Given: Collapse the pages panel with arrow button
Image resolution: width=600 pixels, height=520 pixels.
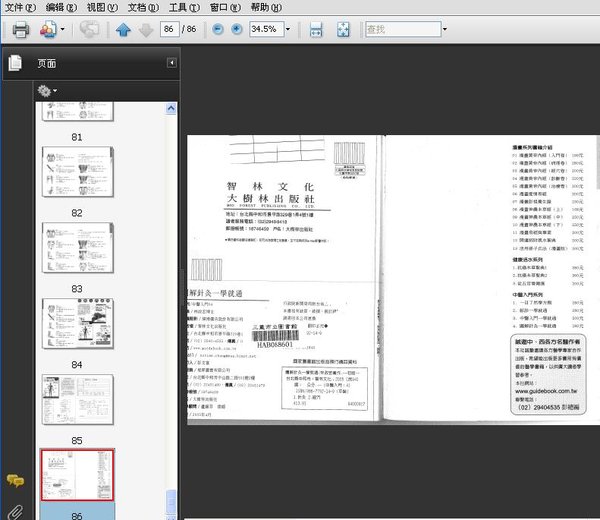Looking at the screenshot, I should [x=171, y=63].
